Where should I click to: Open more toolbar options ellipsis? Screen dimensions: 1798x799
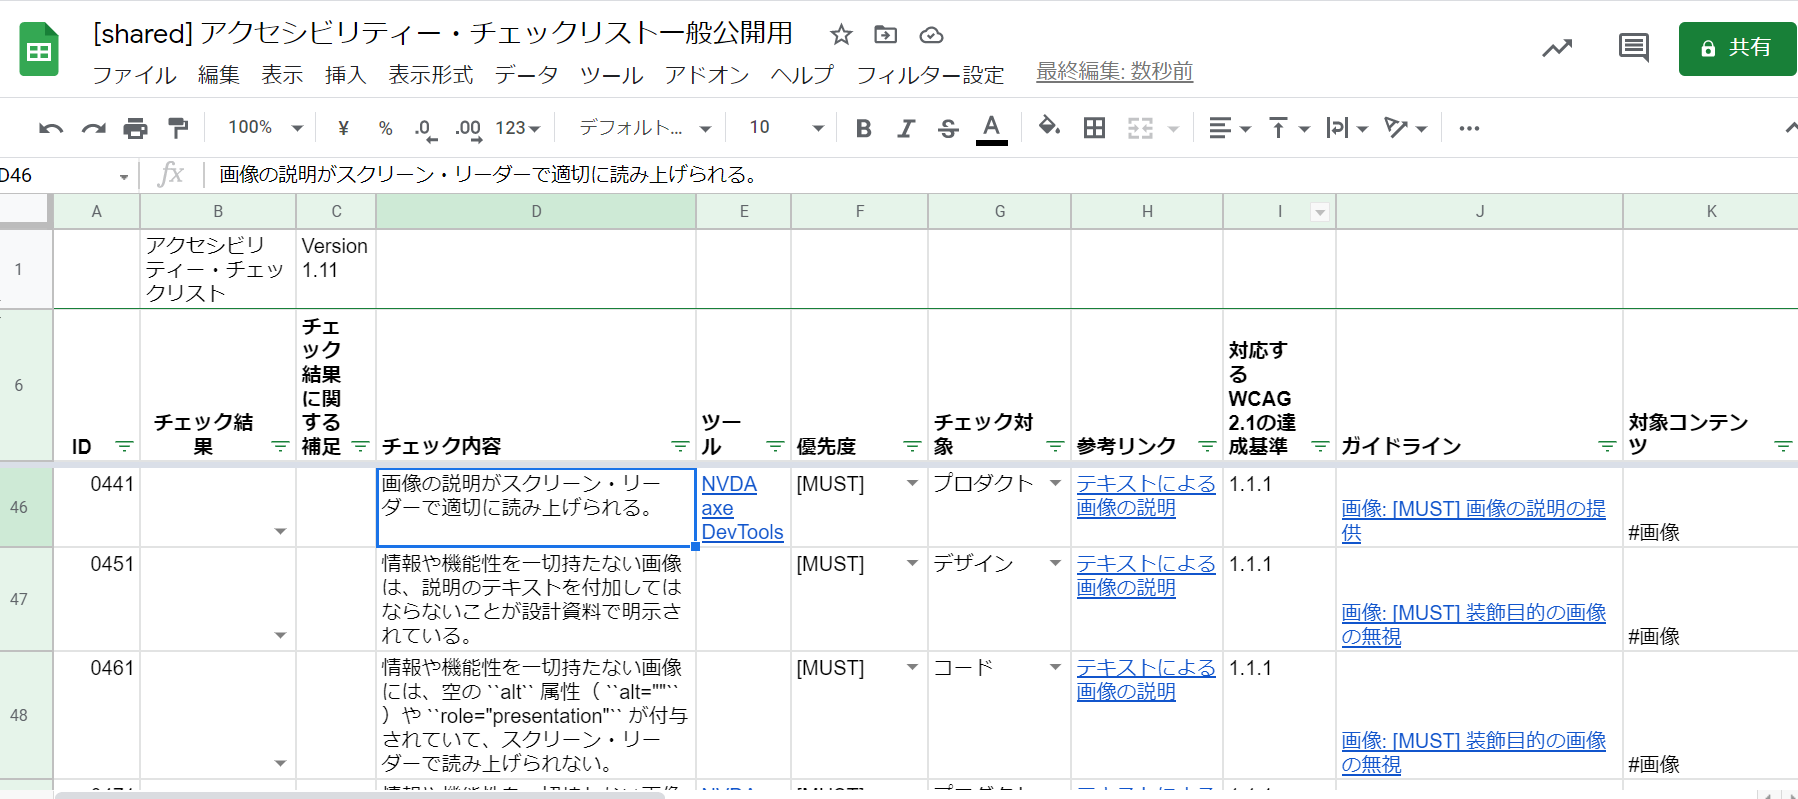pos(1468,128)
